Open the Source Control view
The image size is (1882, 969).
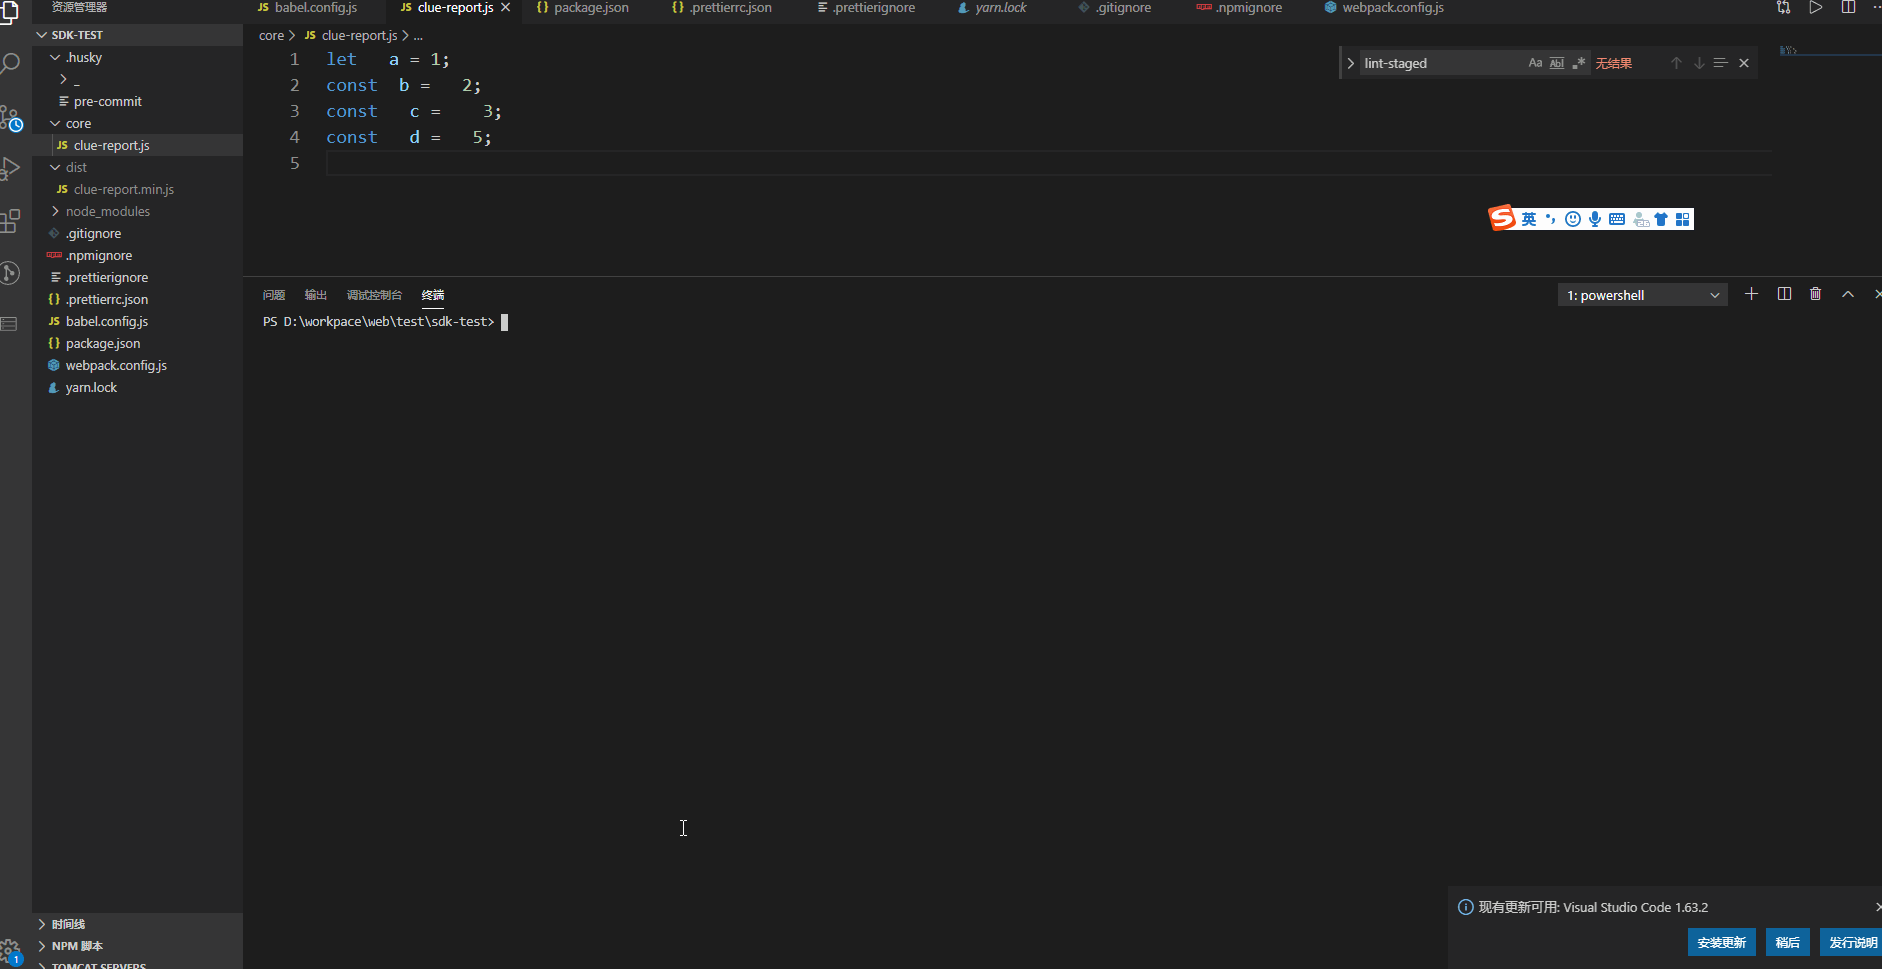[10, 118]
